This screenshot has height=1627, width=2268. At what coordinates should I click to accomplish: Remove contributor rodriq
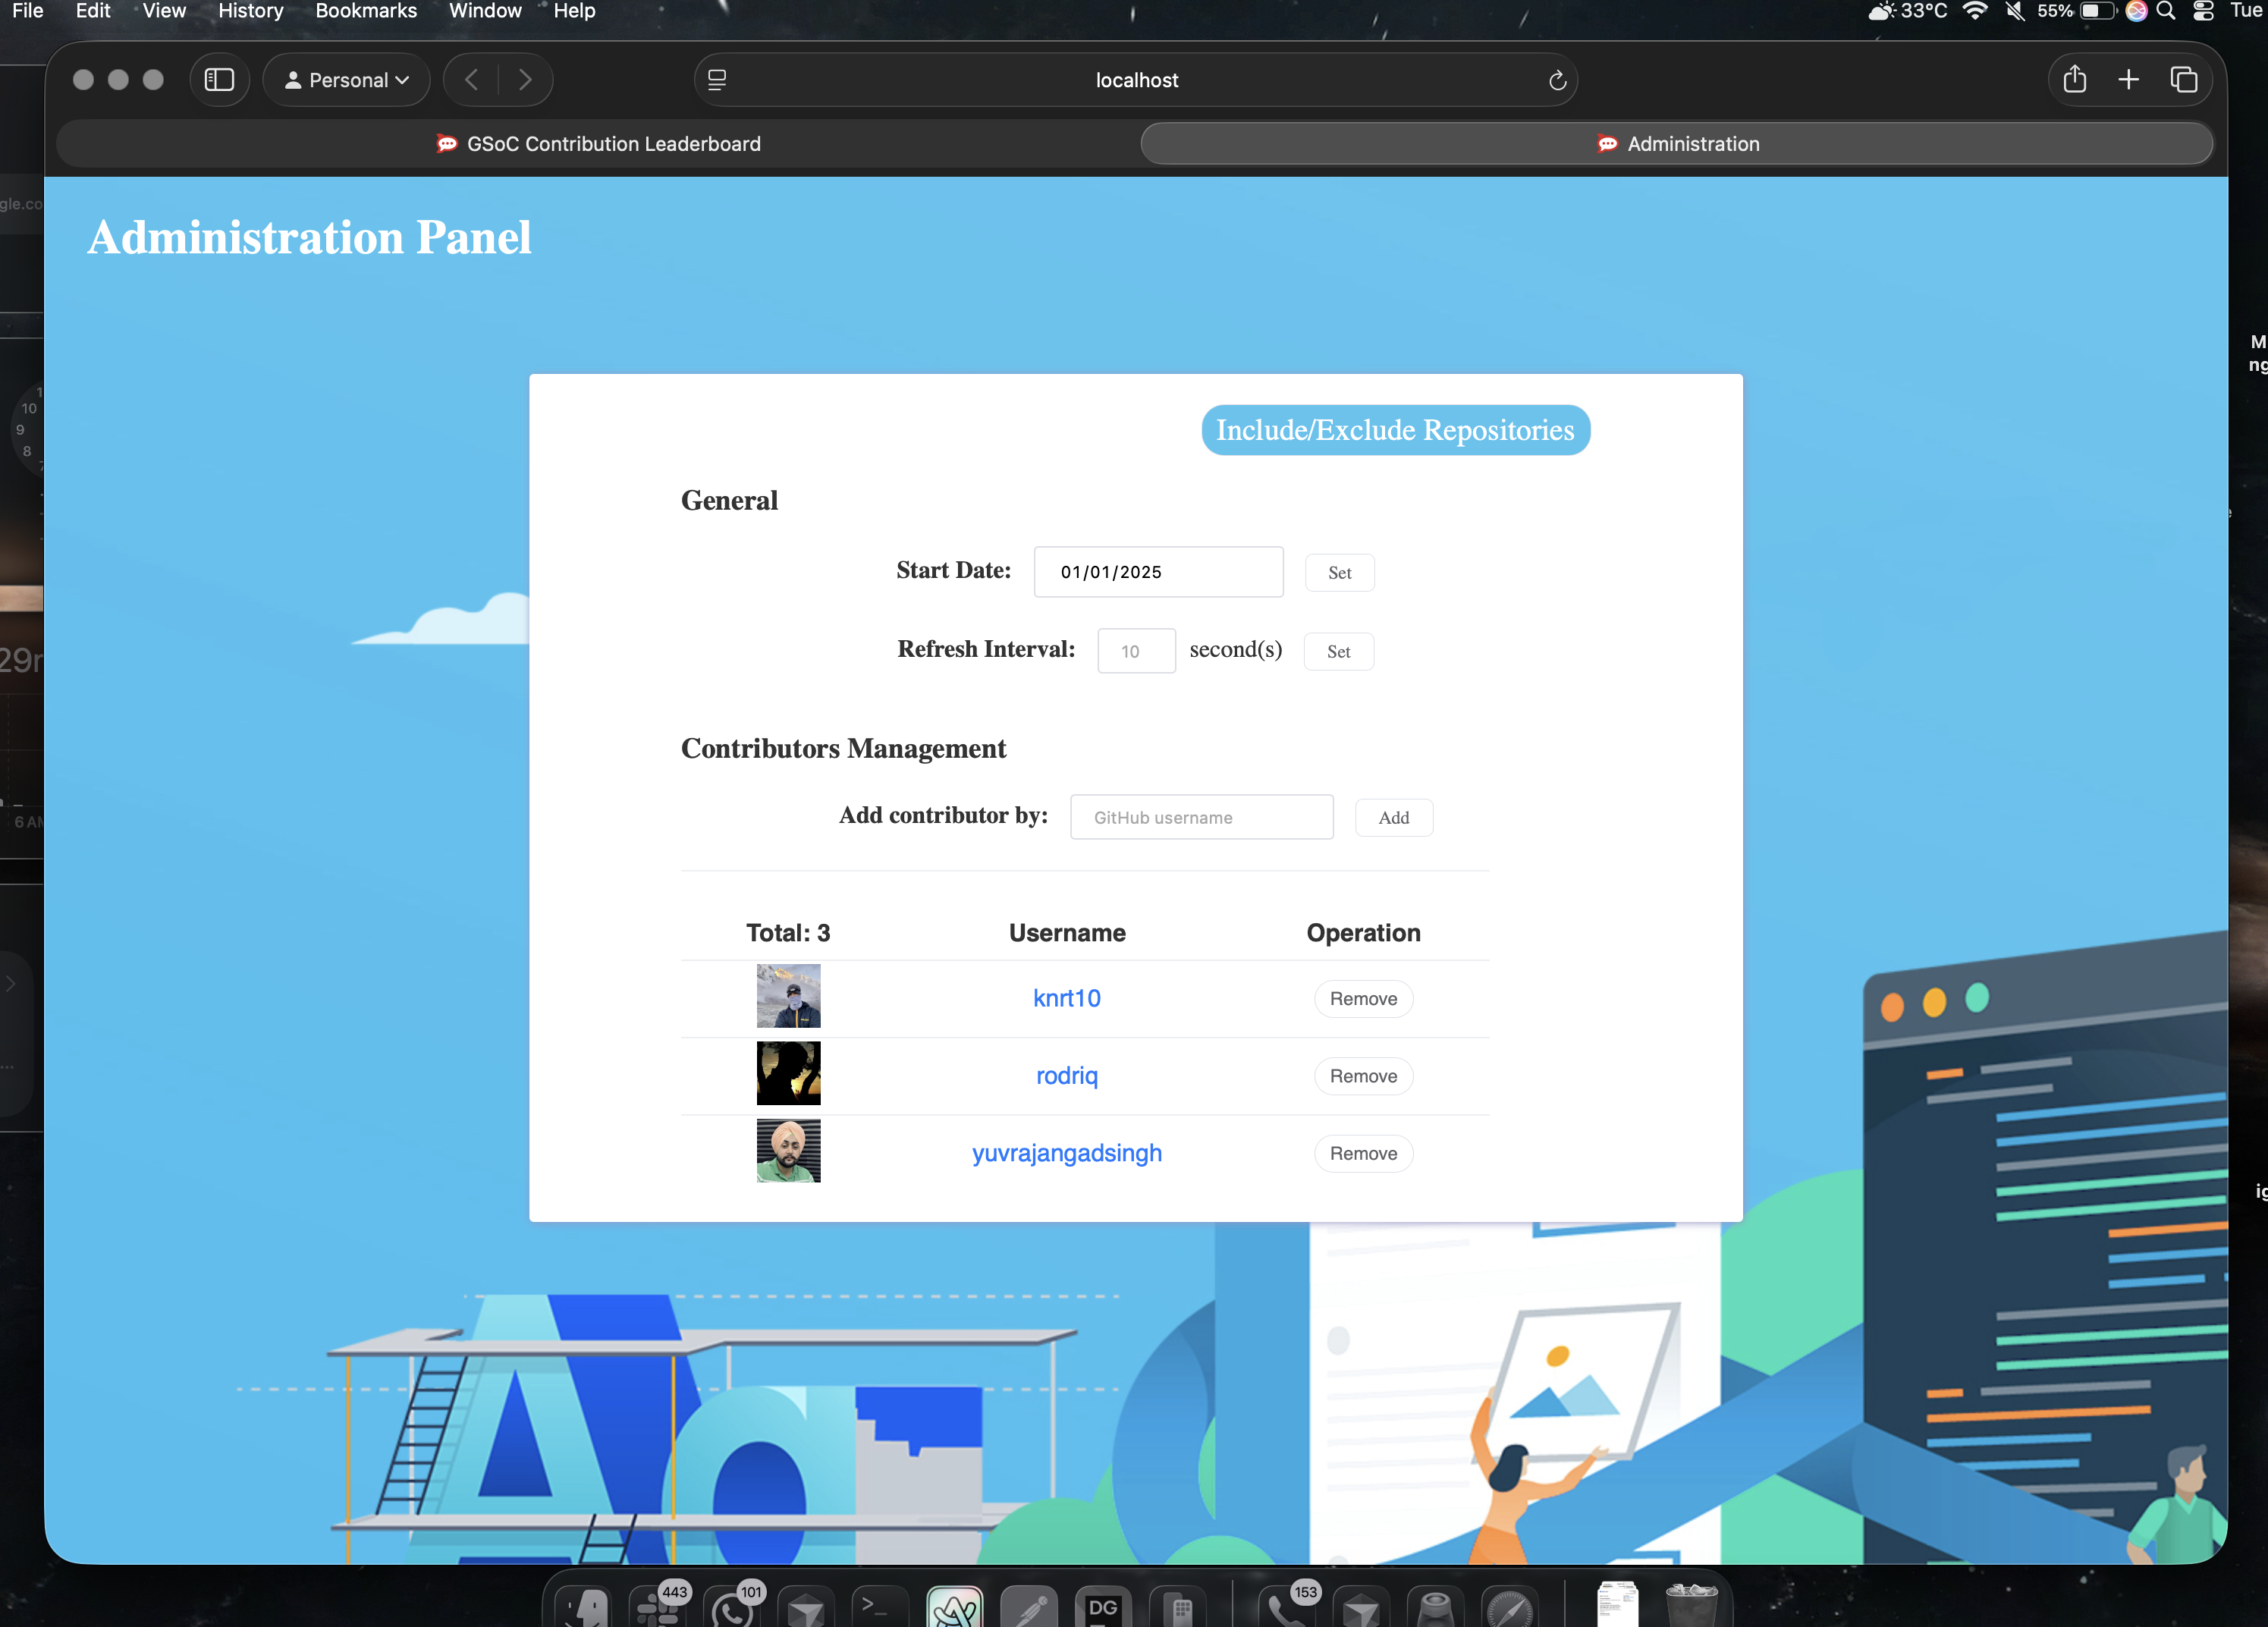point(1363,1076)
